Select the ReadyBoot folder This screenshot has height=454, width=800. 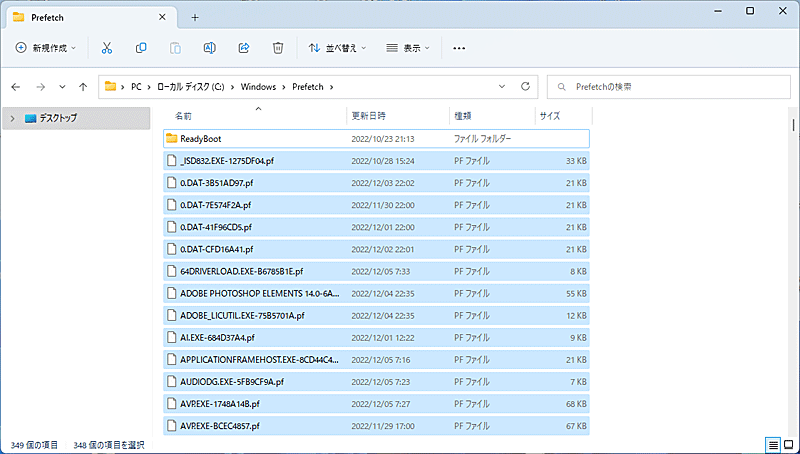click(377, 139)
